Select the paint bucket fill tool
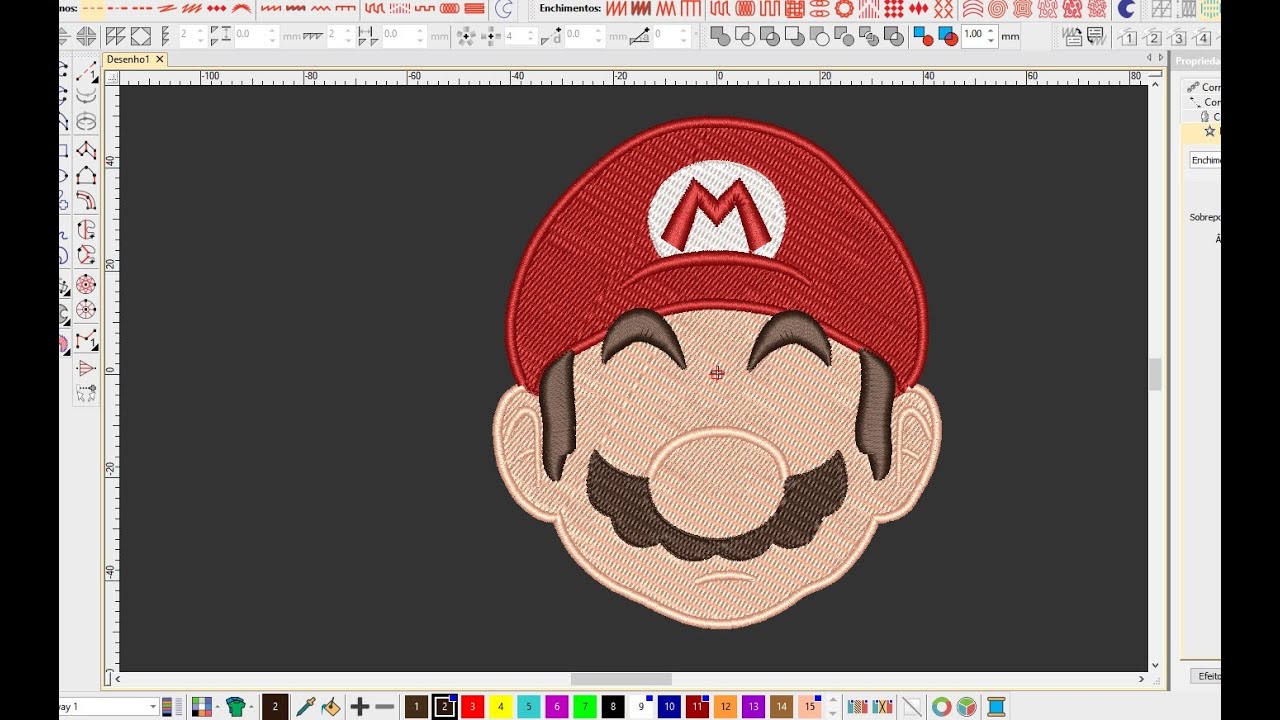This screenshot has width=1280, height=720. (331, 707)
